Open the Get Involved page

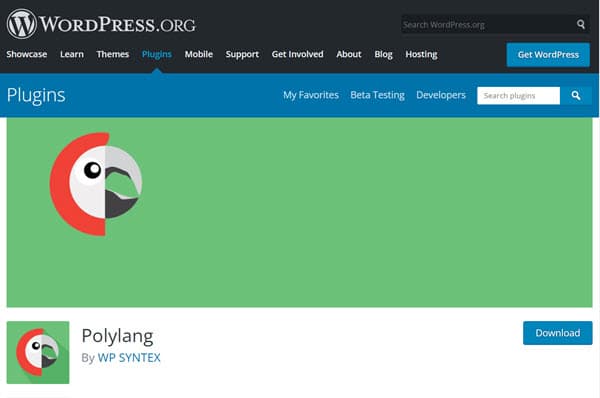point(297,54)
